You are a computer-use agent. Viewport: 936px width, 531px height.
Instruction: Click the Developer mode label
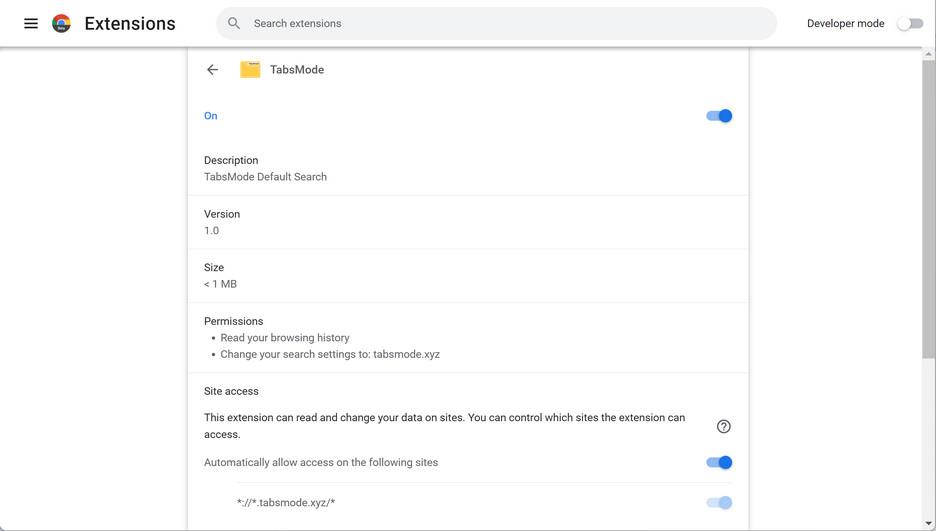pos(845,23)
